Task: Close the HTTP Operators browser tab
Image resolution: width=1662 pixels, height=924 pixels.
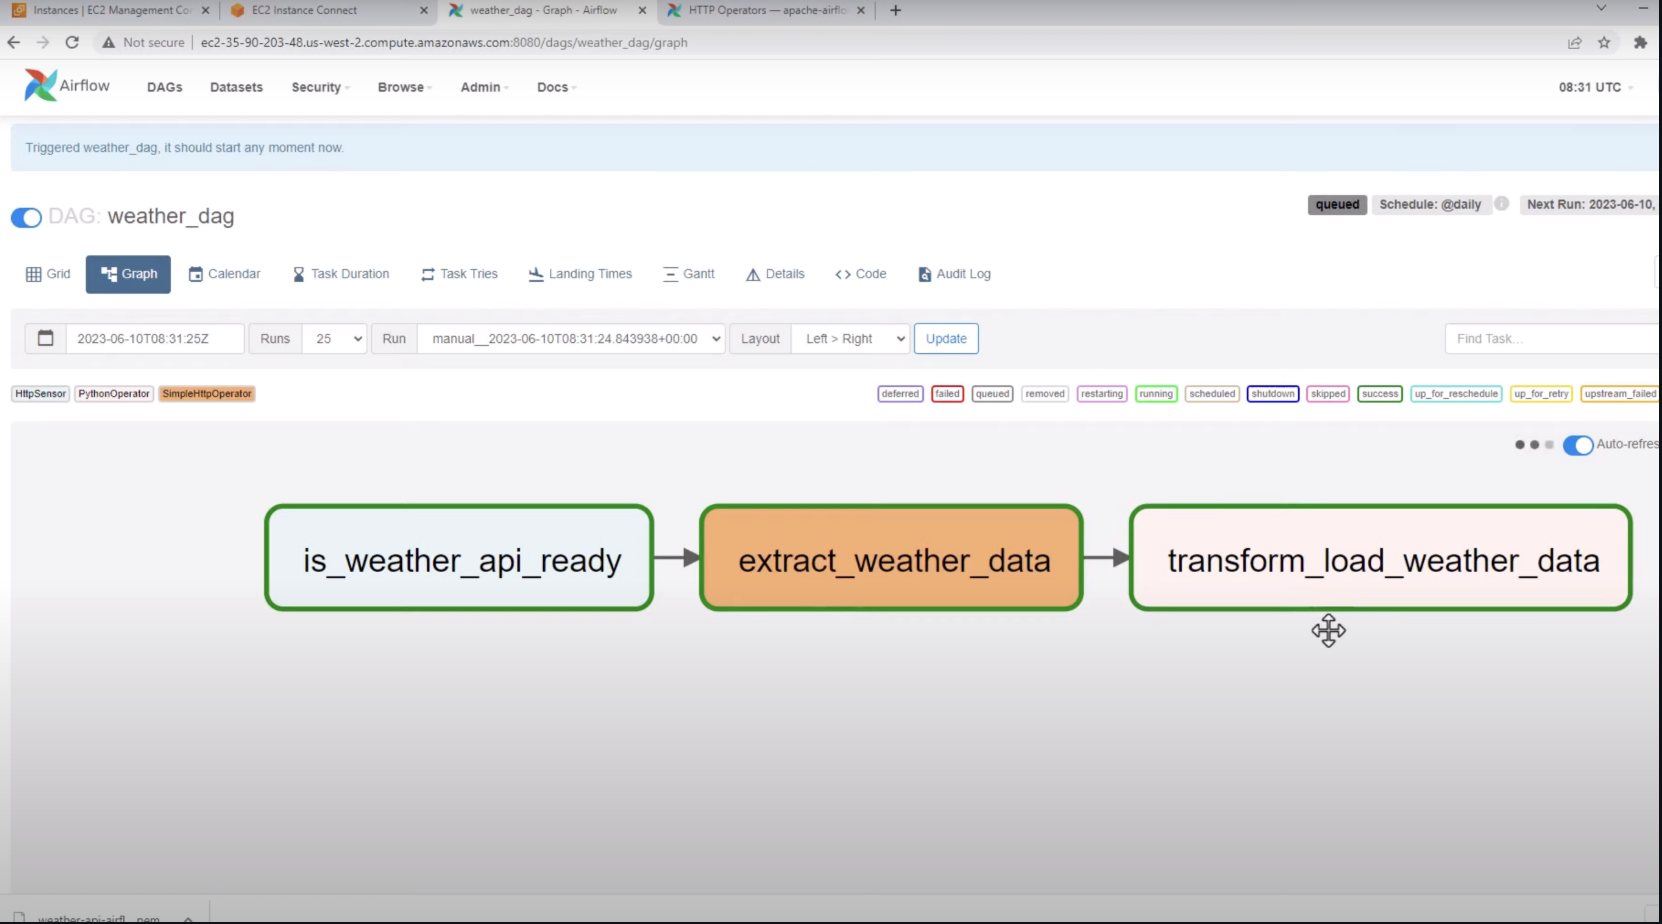Action: point(861,10)
